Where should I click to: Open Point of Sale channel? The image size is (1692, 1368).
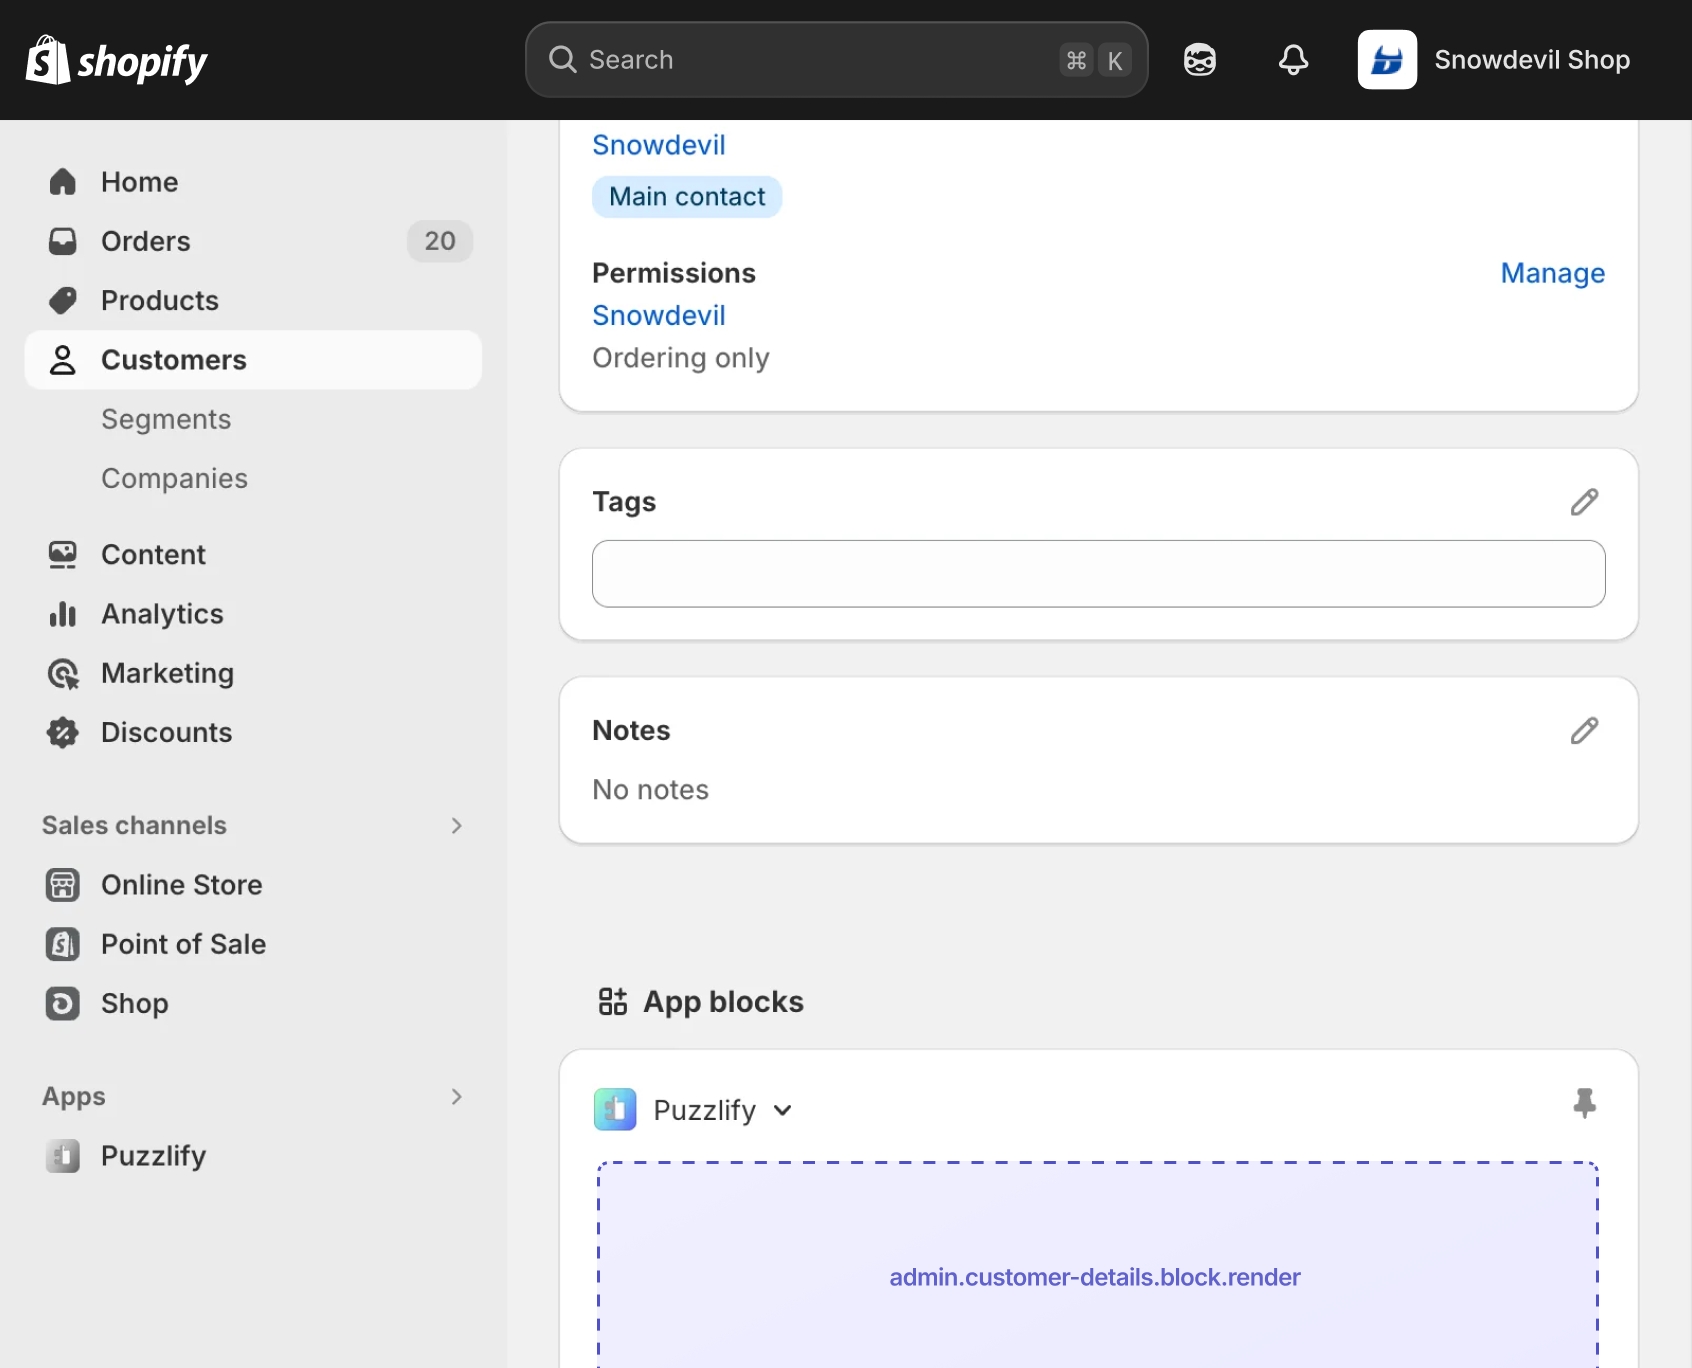253,944
